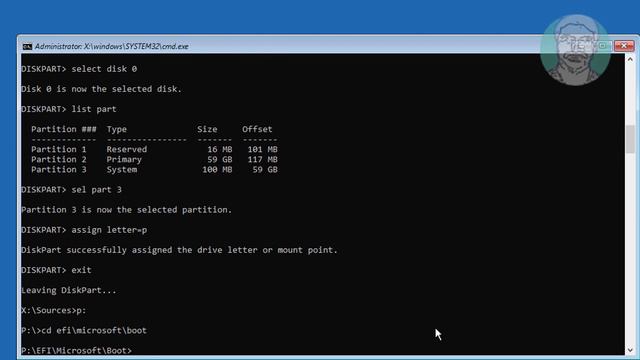Click the 'Partition 1' row label

point(59,149)
